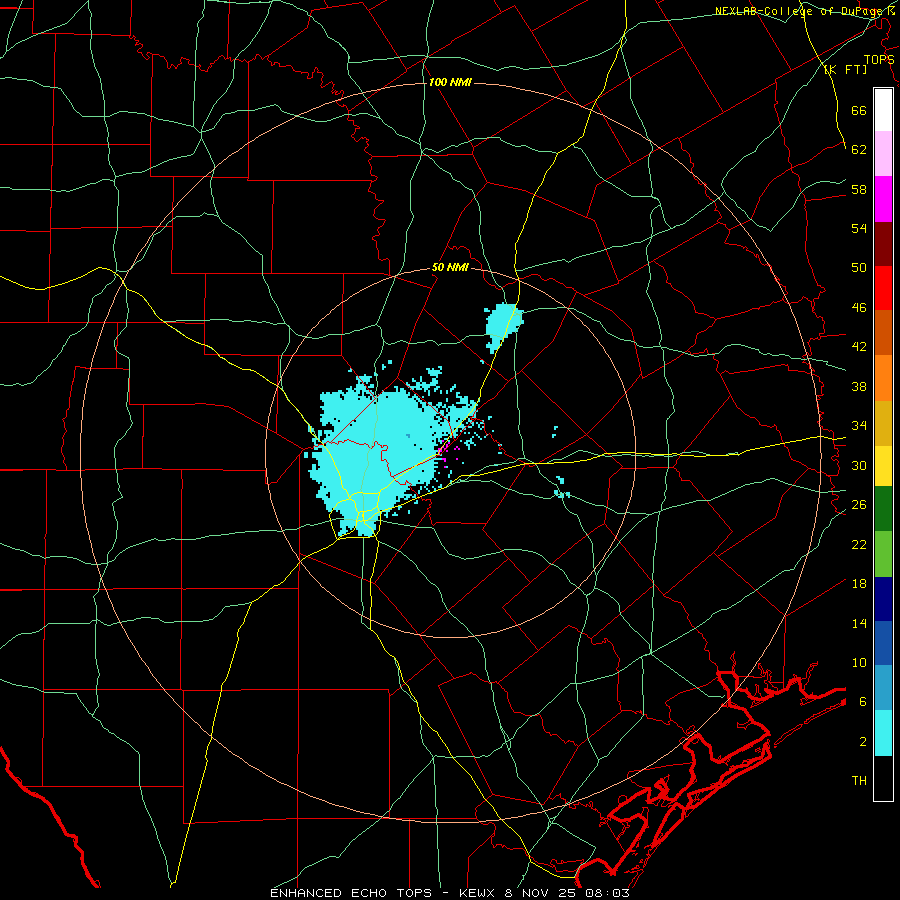Click the dark red 50-54 kft legend swatch
The image size is (900, 900).
(883, 243)
